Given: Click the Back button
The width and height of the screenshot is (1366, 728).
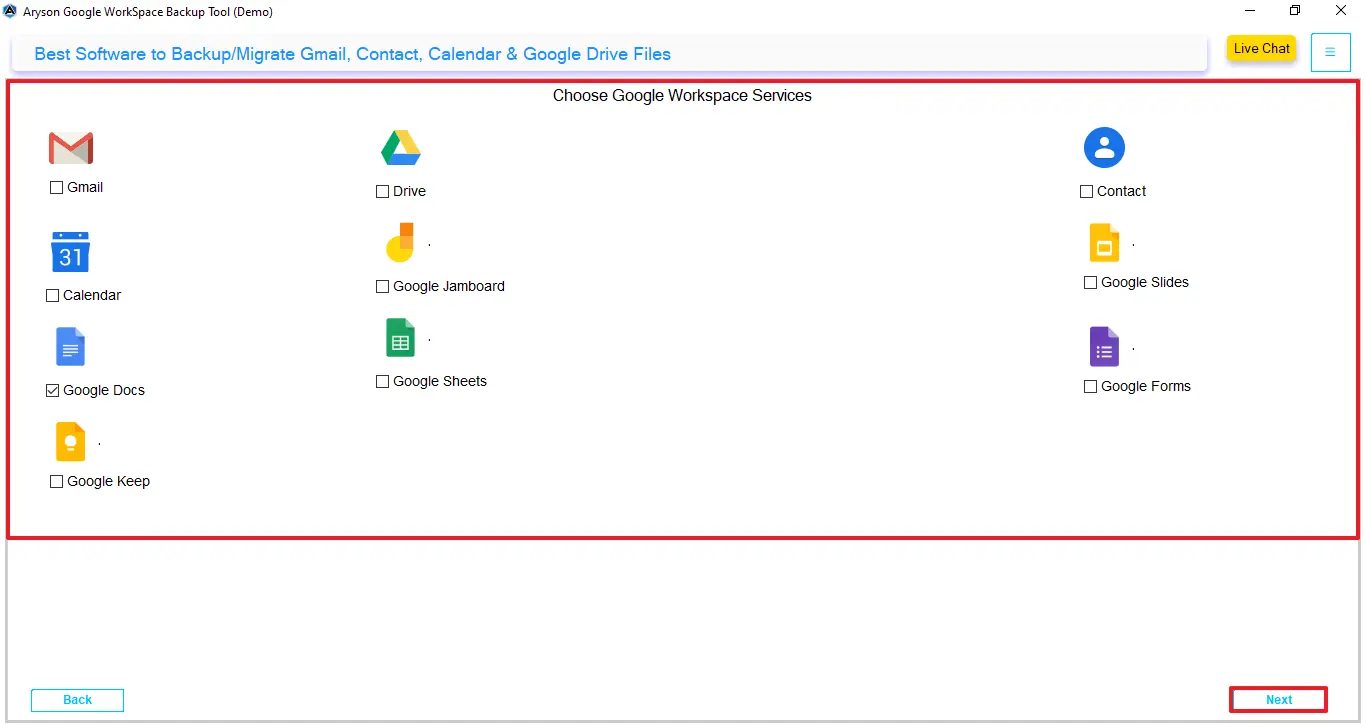Looking at the screenshot, I should coord(77,699).
